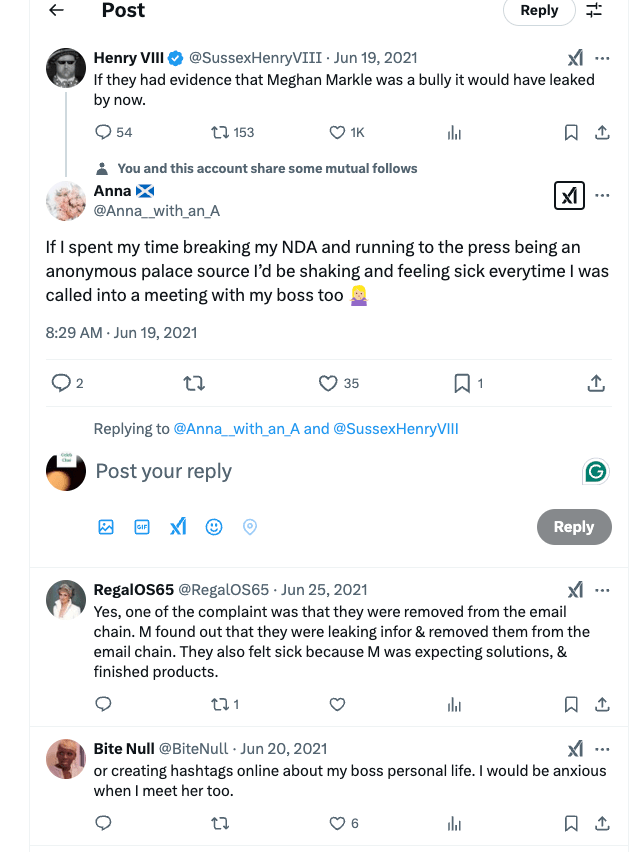View analytics for Henry VIII's post

[454, 131]
